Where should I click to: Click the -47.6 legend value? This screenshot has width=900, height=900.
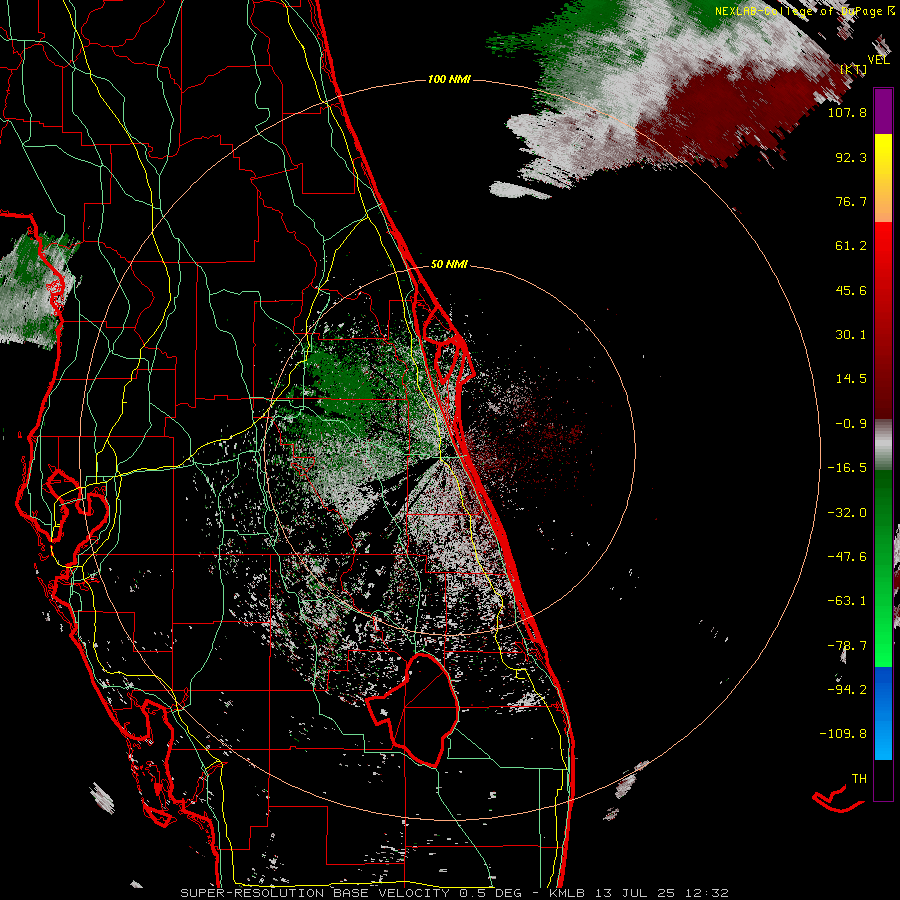coord(847,557)
